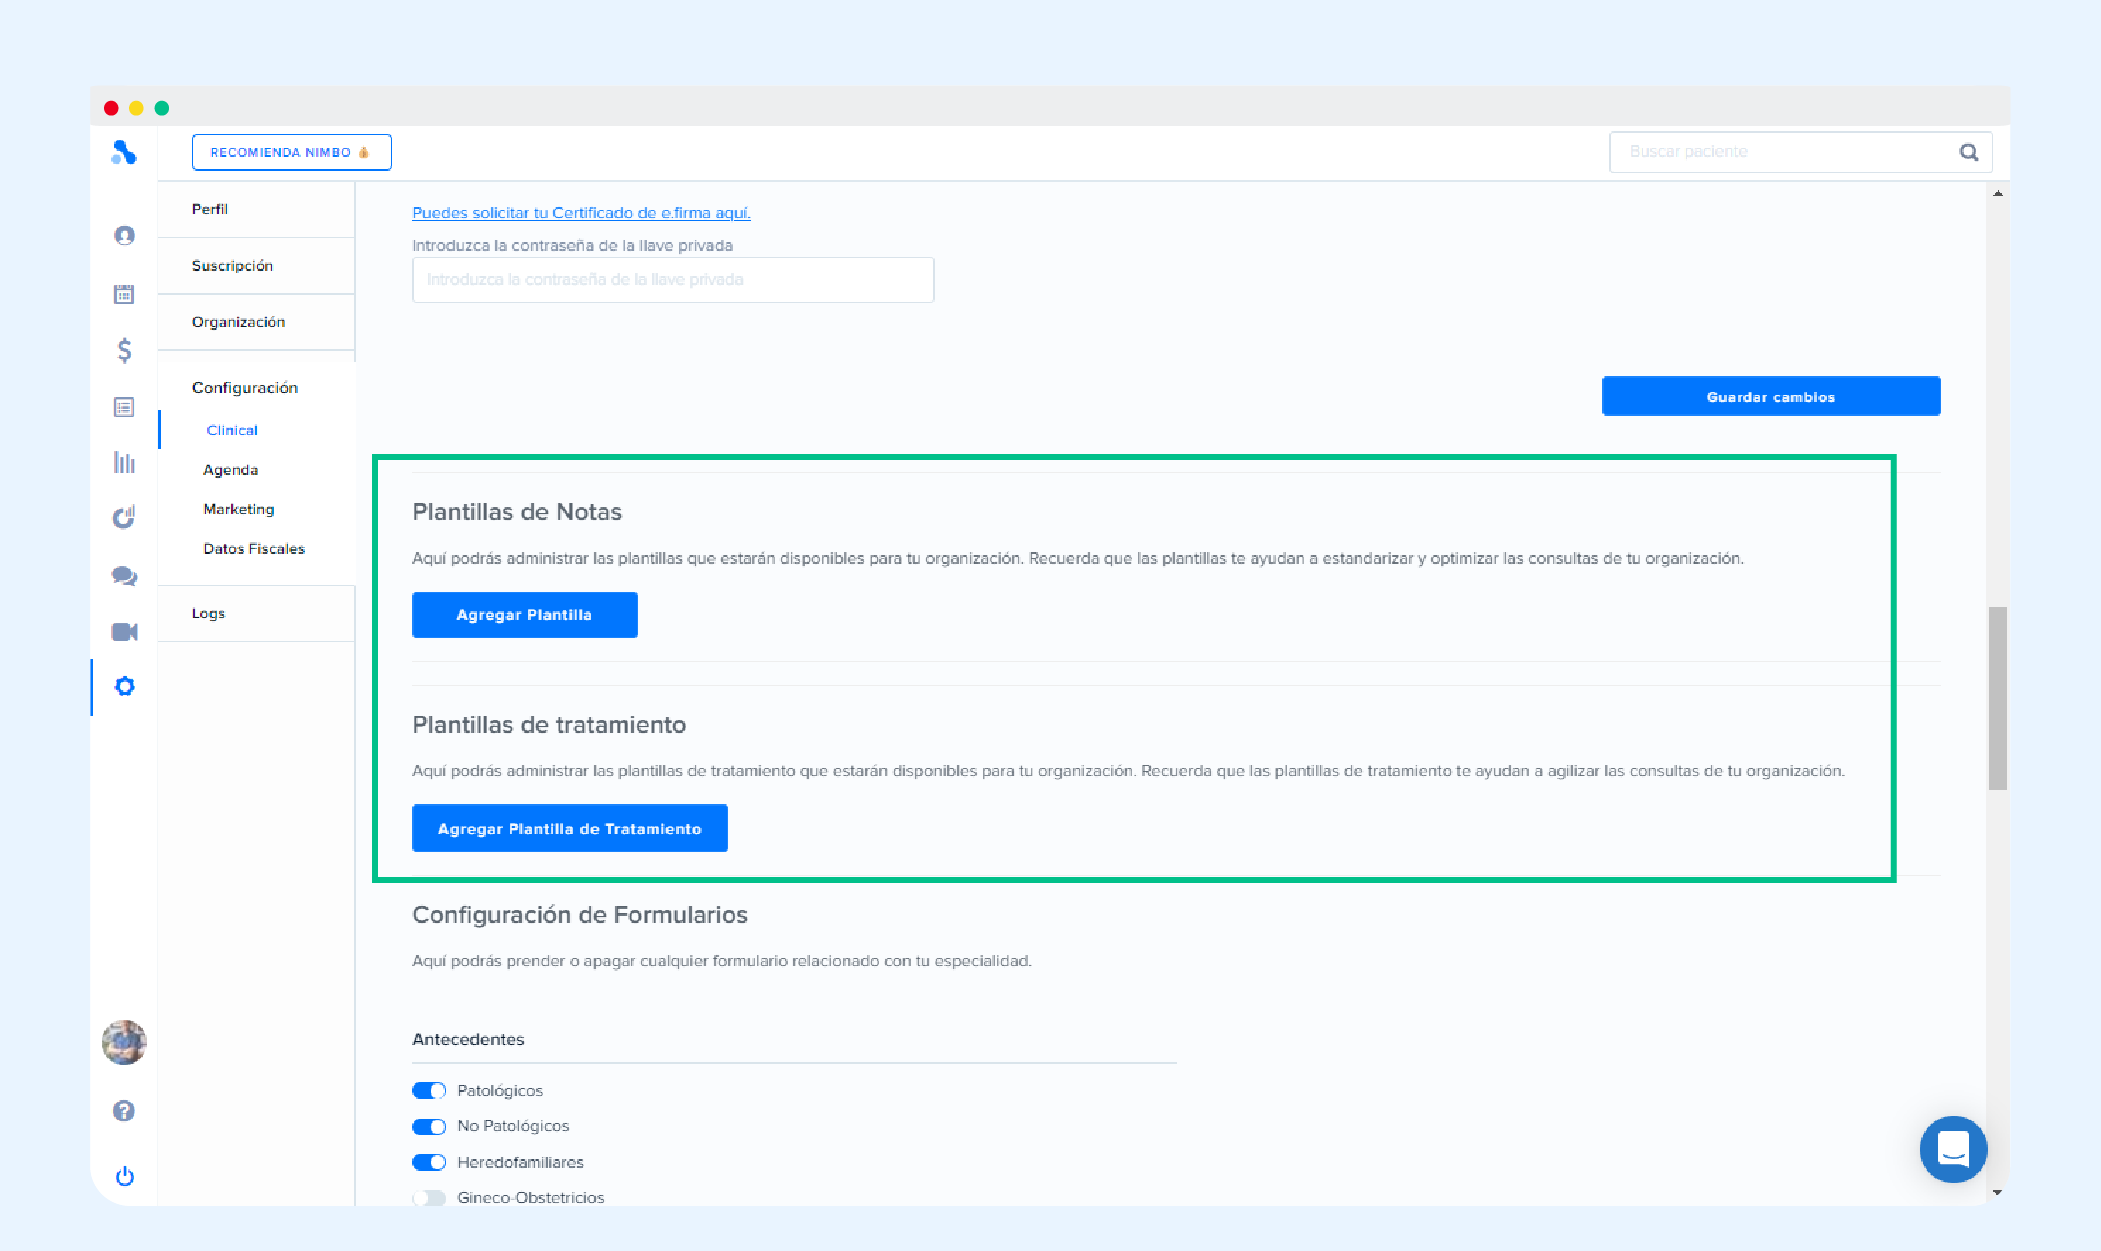Open the Datos Fiscales section
This screenshot has width=2101, height=1251.
(253, 548)
